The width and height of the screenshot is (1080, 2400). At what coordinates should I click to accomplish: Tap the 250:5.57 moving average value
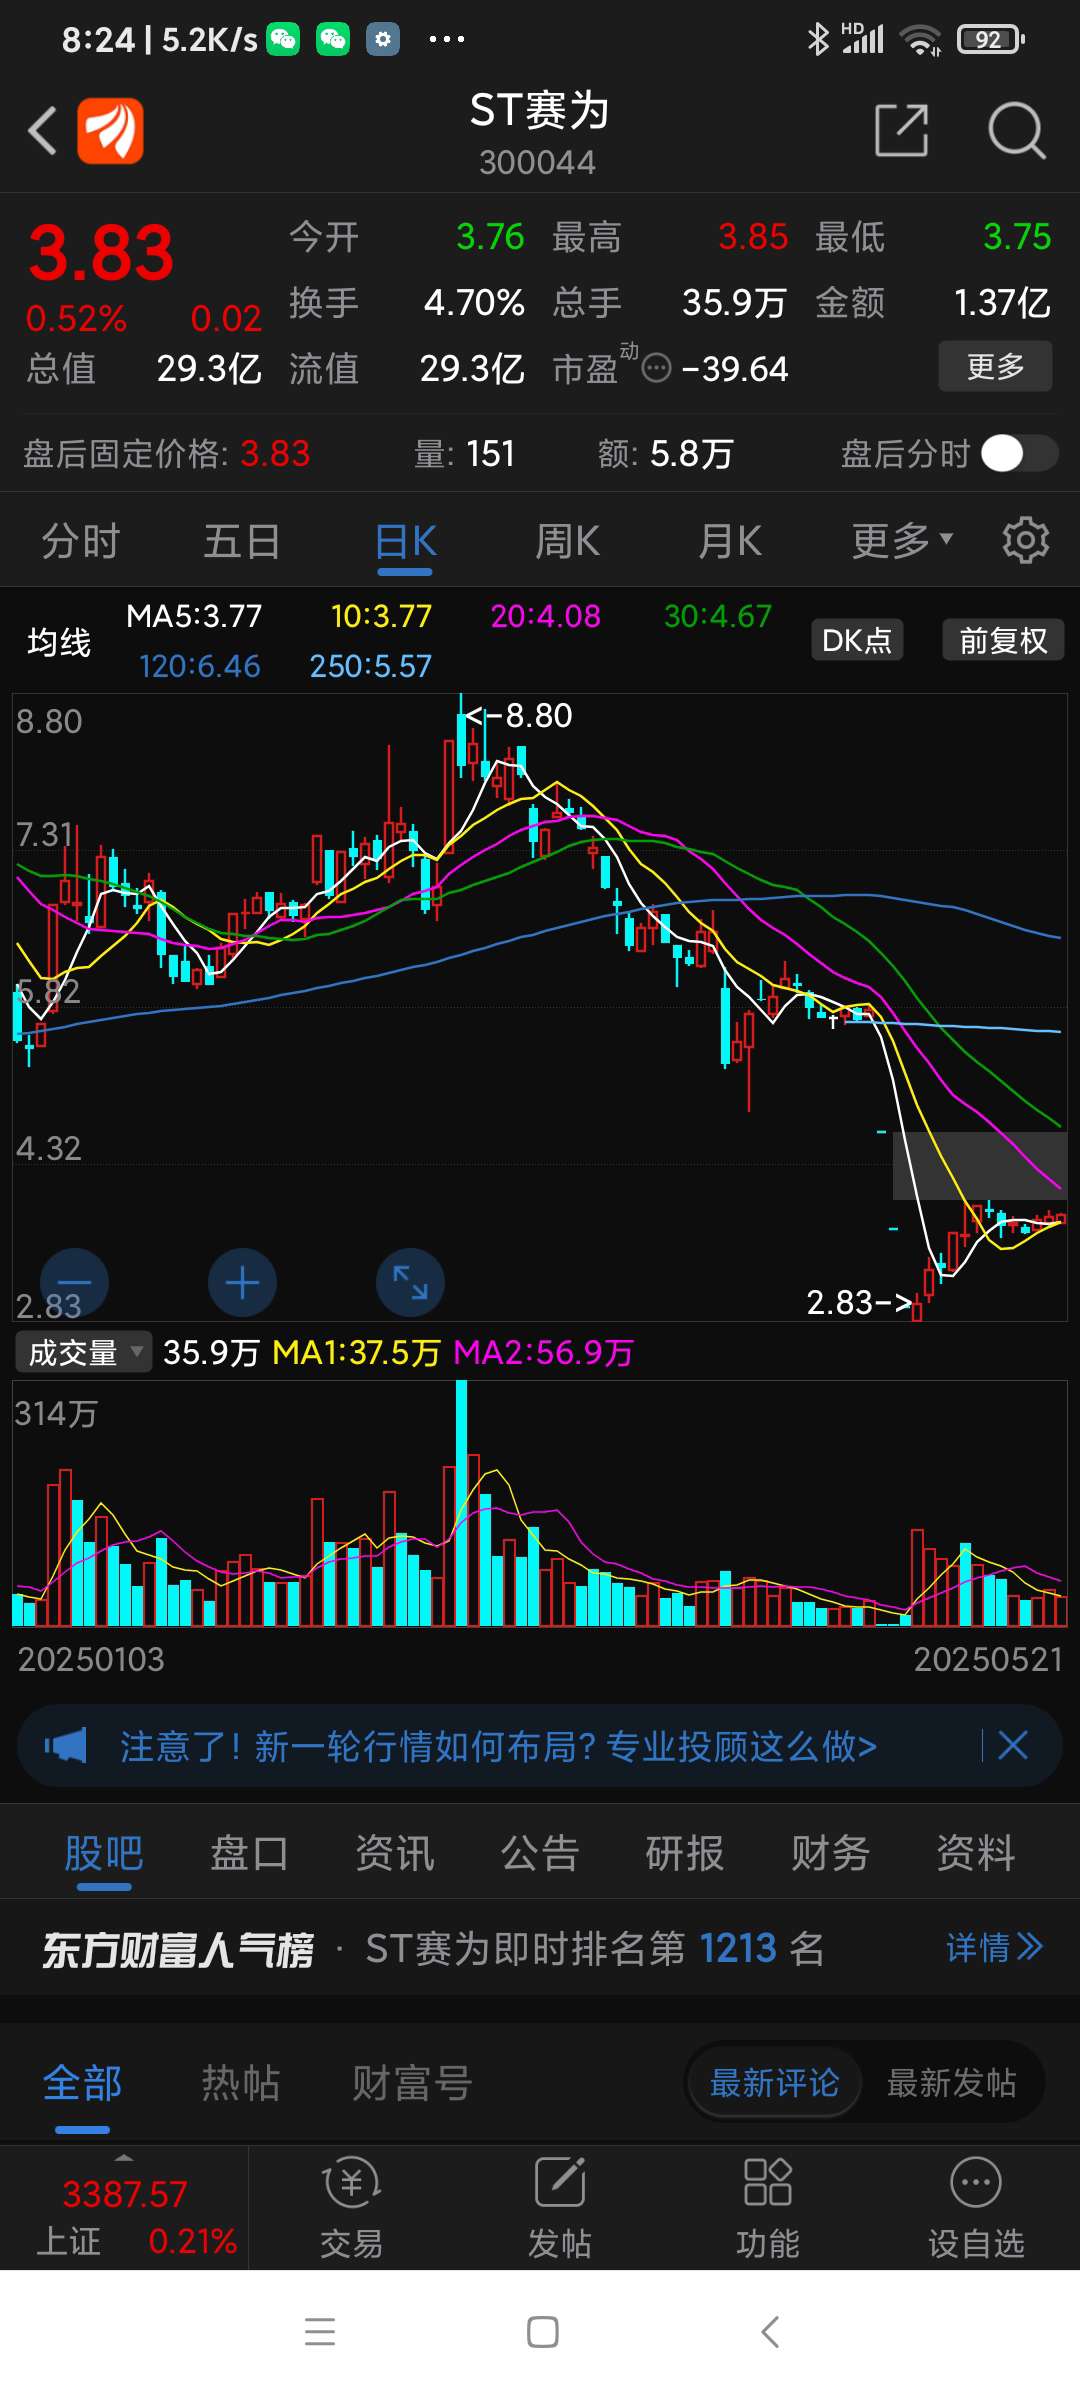(370, 666)
